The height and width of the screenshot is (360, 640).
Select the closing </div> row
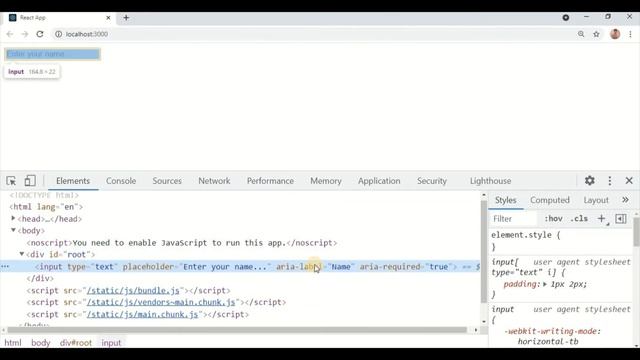pyautogui.click(x=40, y=278)
